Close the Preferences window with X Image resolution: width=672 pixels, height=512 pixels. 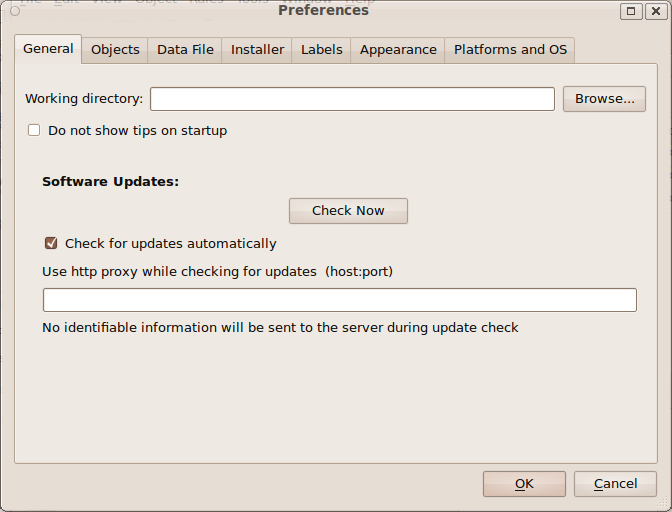(656, 11)
